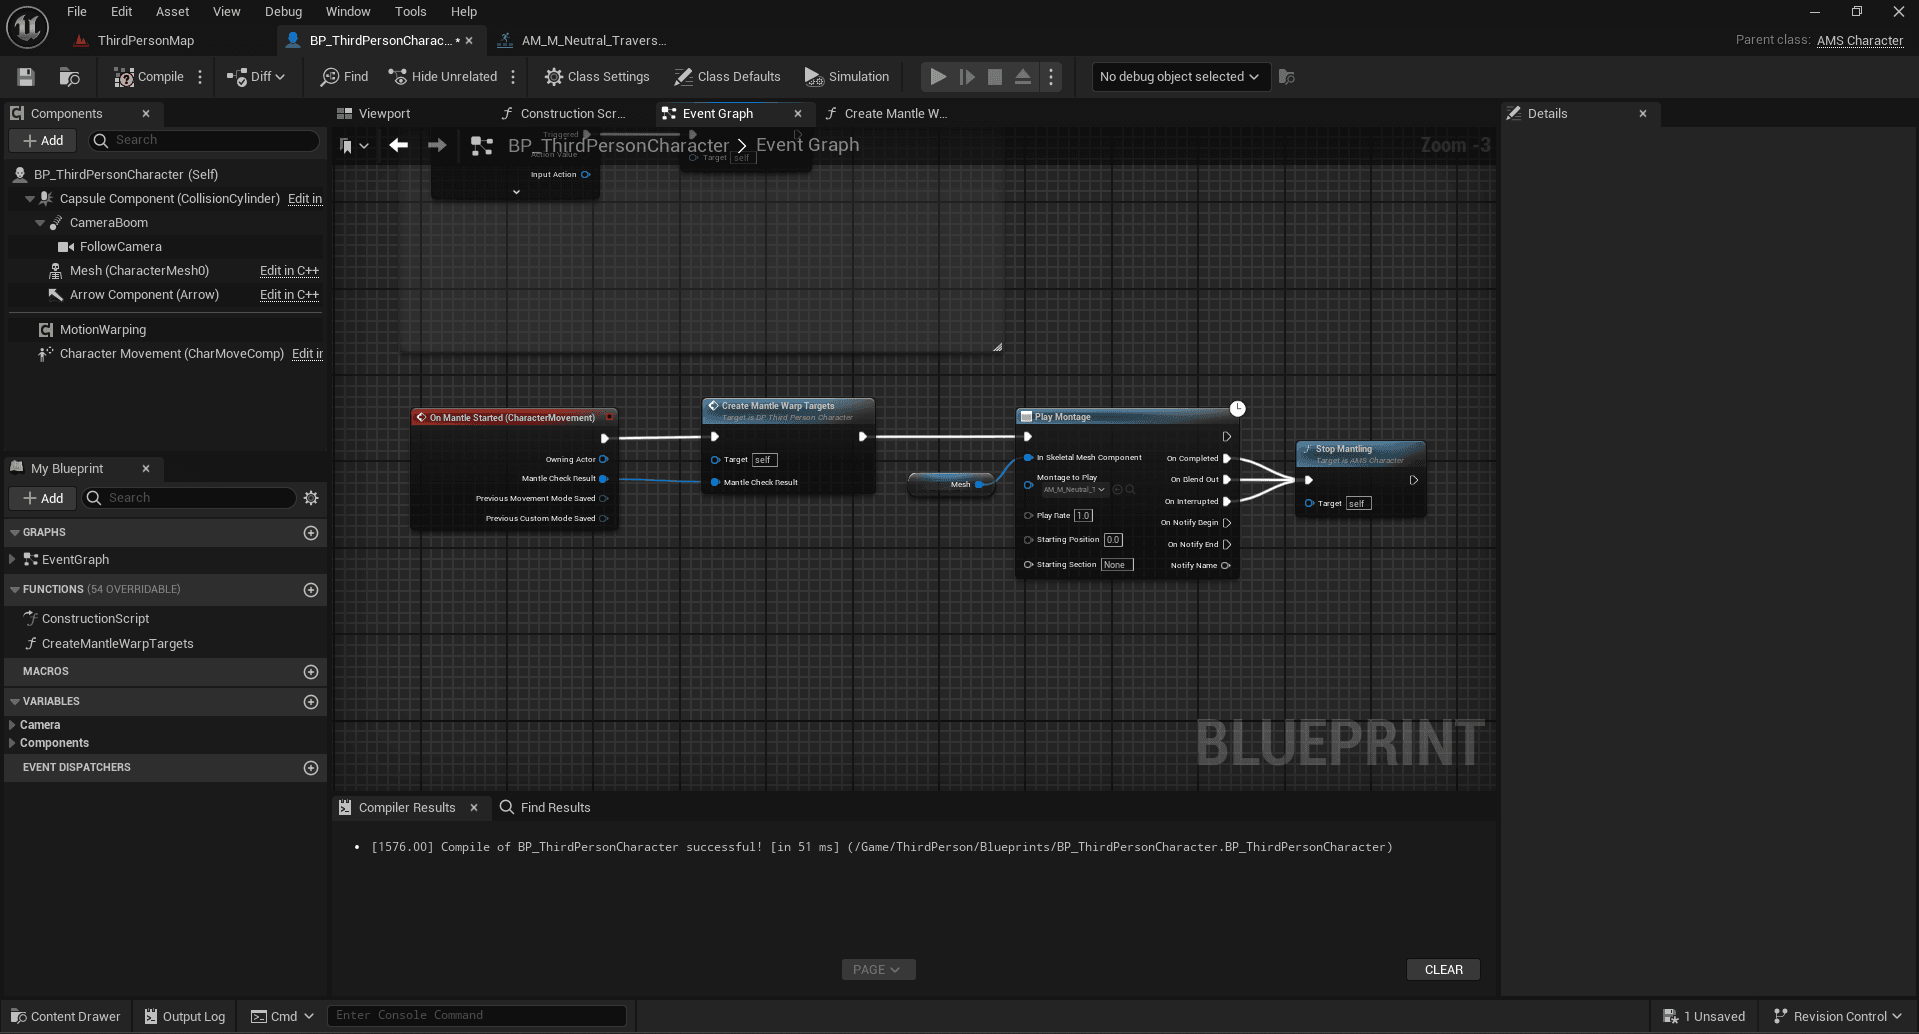The image size is (1919, 1034).
Task: Expand the Camera variables category
Action: [12, 725]
